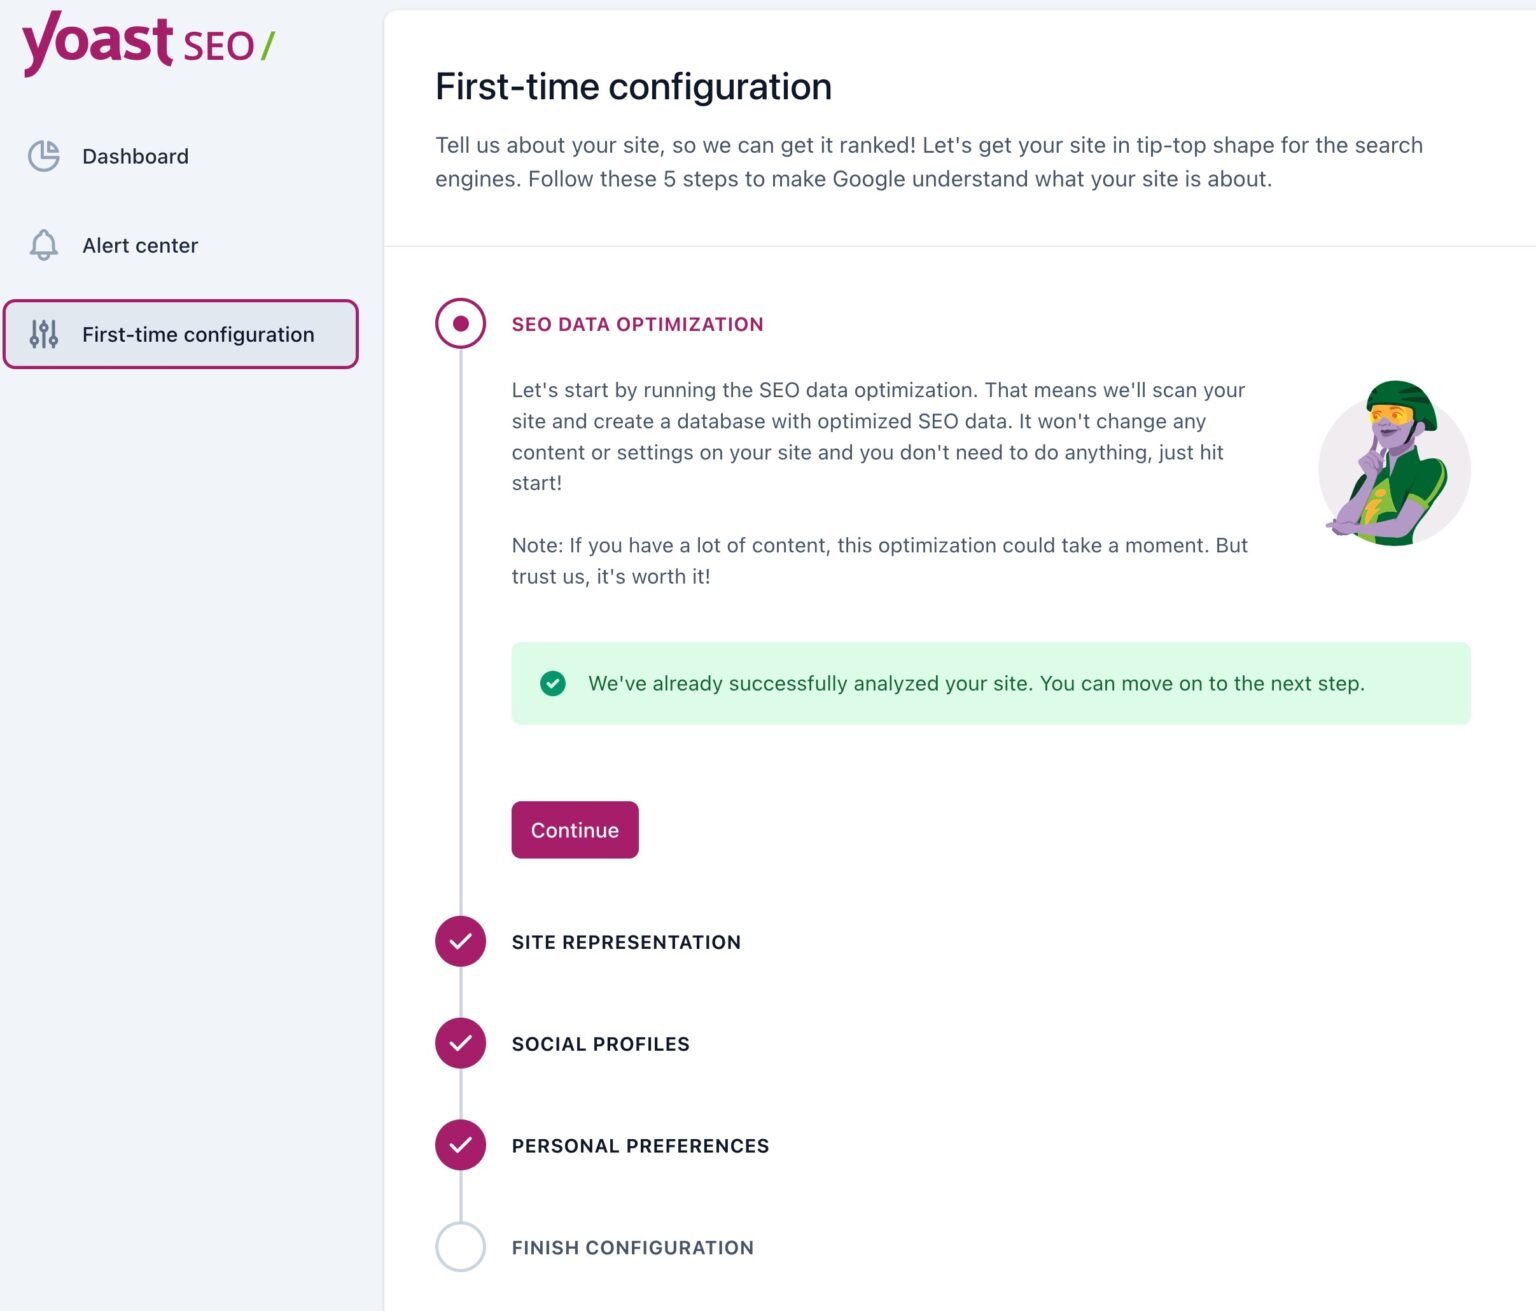
Task: Click the green checkmark in the success banner
Action: (553, 683)
